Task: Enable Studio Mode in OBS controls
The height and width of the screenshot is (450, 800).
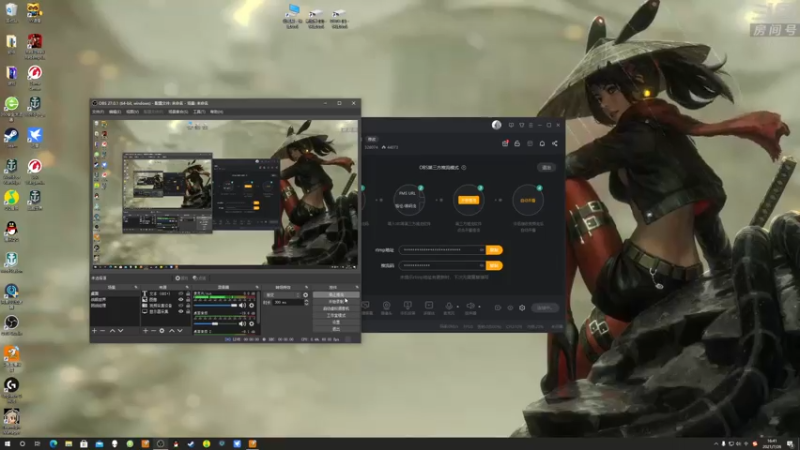Action: [336, 315]
